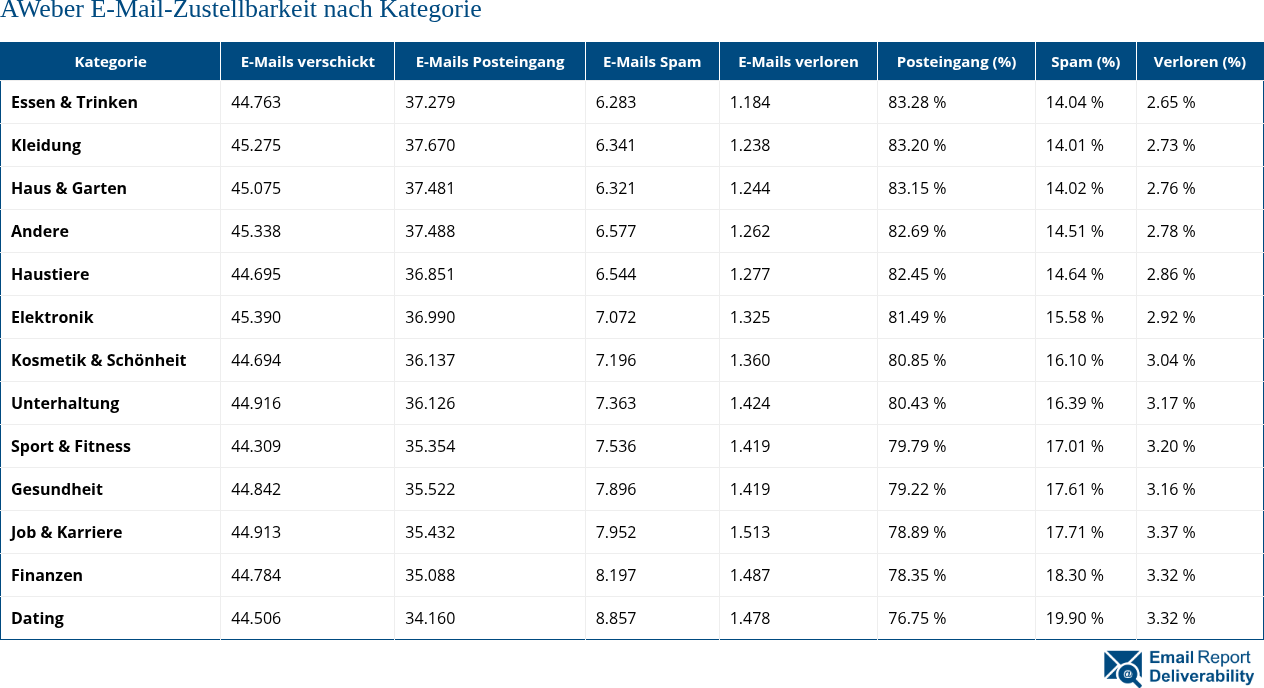This screenshot has width=1264, height=688.
Task: Select the Dating category cell
Action: tap(37, 618)
